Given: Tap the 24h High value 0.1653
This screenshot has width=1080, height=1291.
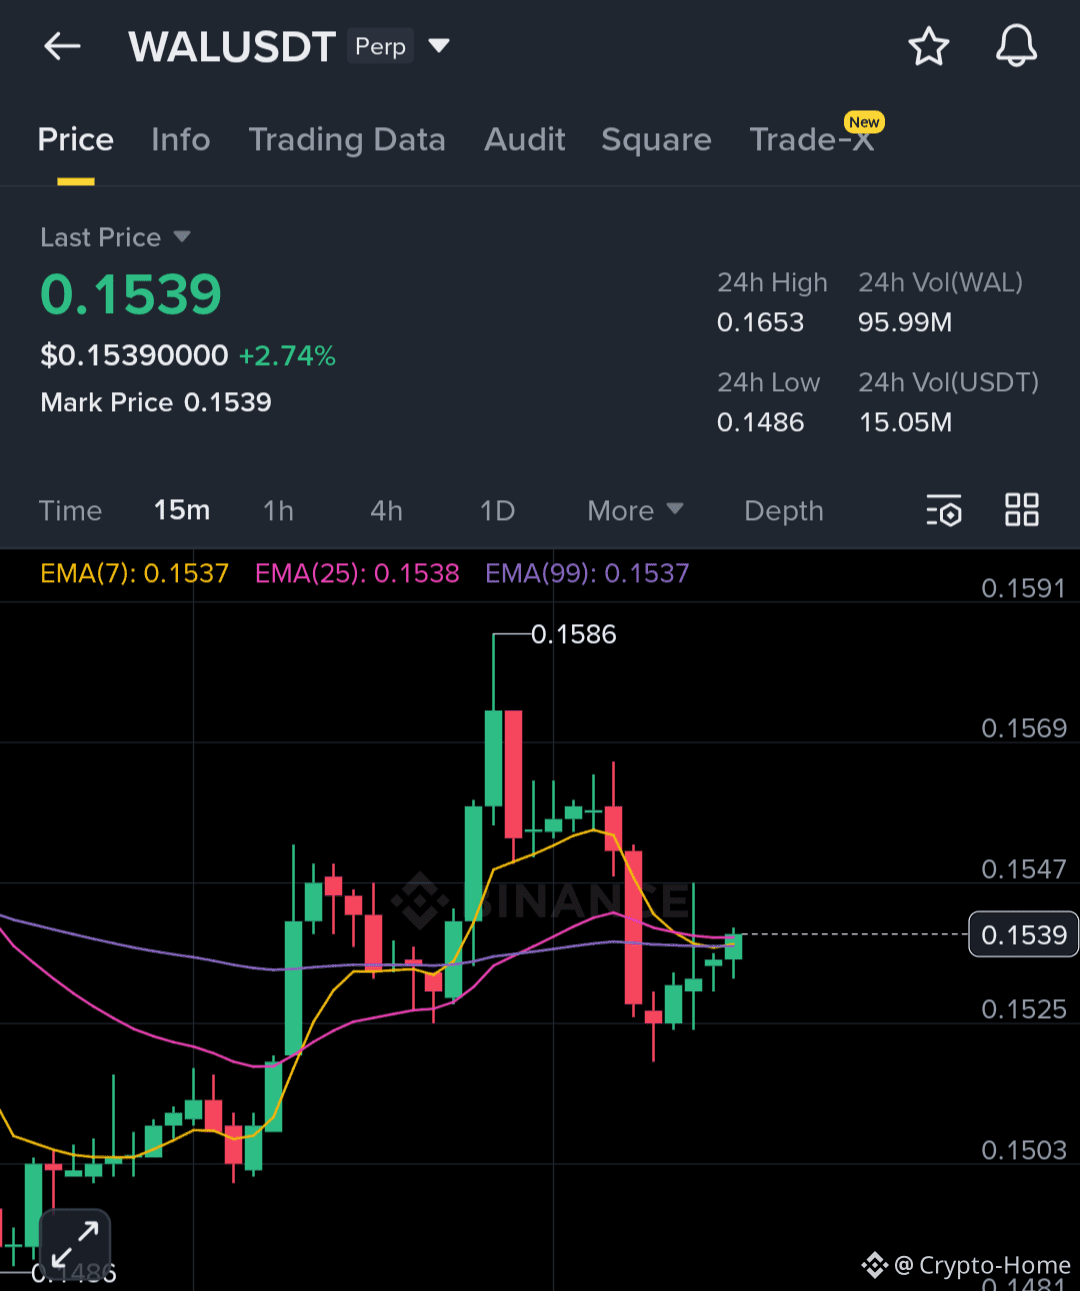Looking at the screenshot, I should (x=760, y=322).
